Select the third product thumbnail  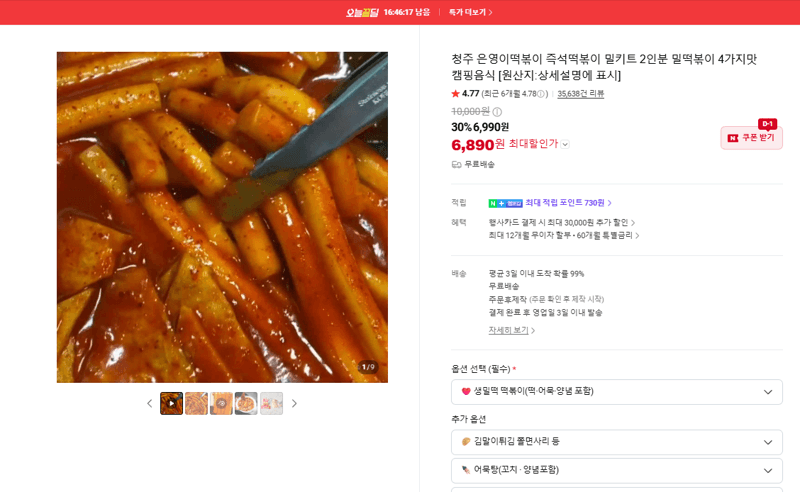(221, 403)
